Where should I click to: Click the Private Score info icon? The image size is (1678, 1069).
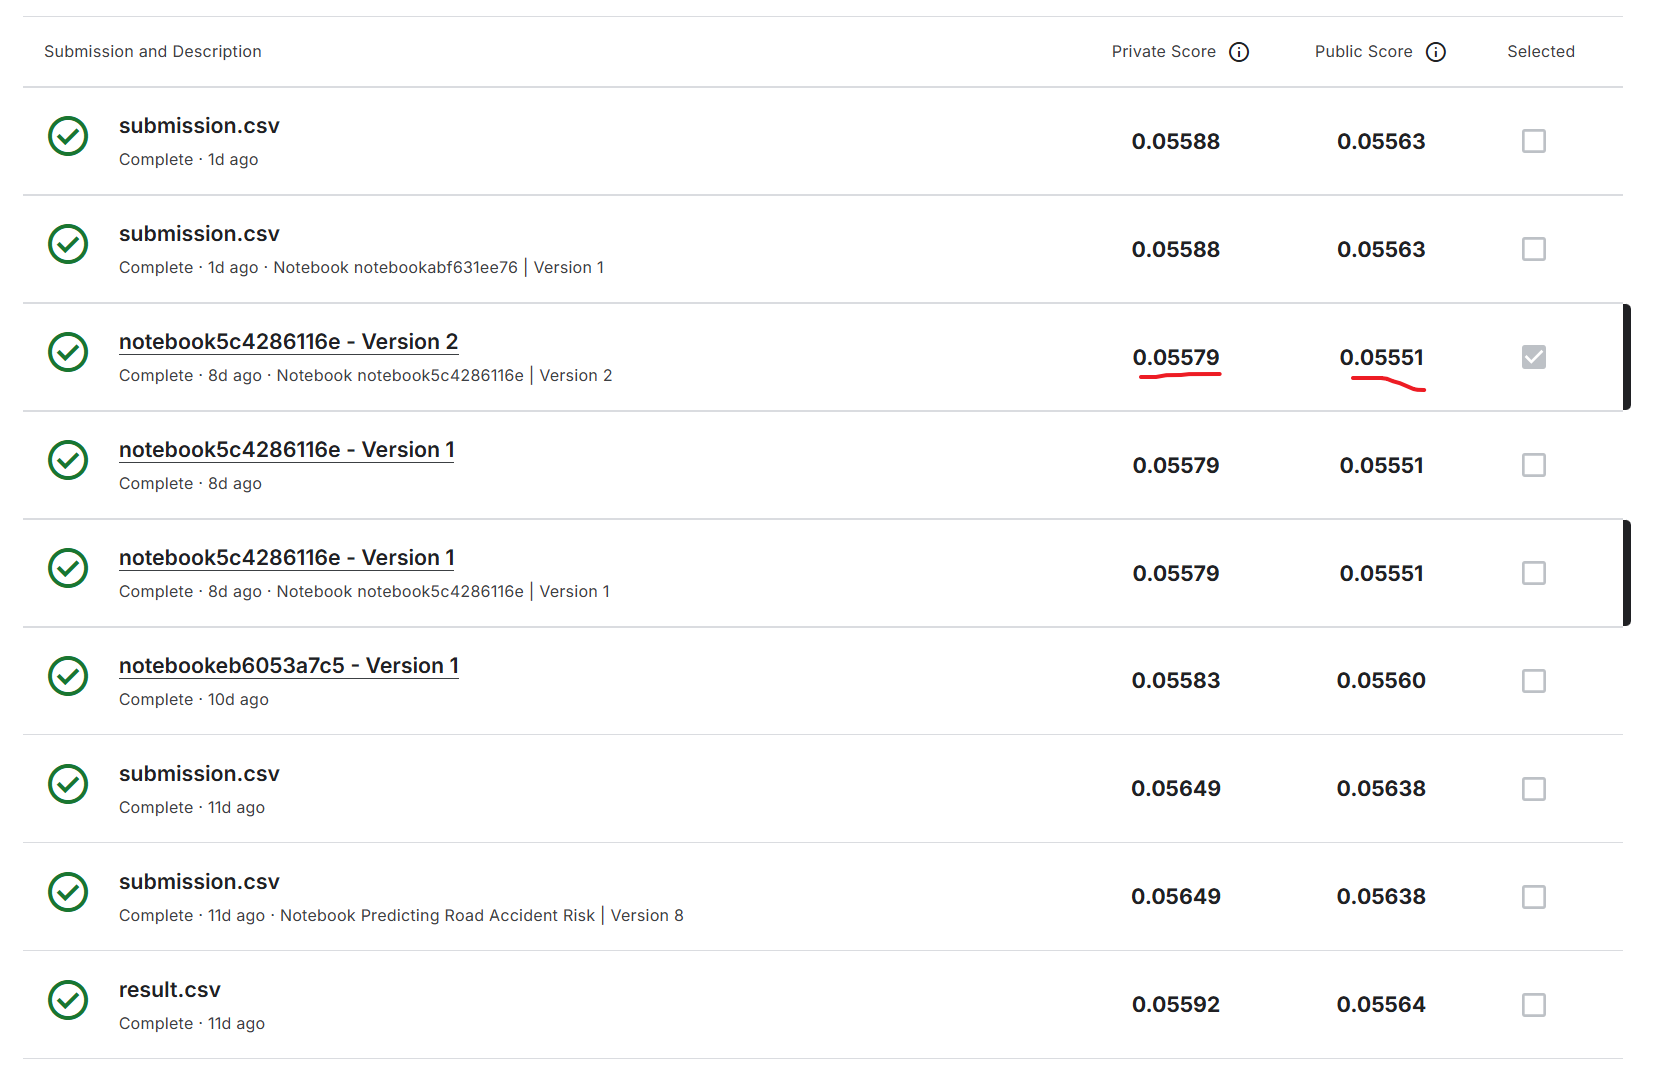click(x=1239, y=52)
